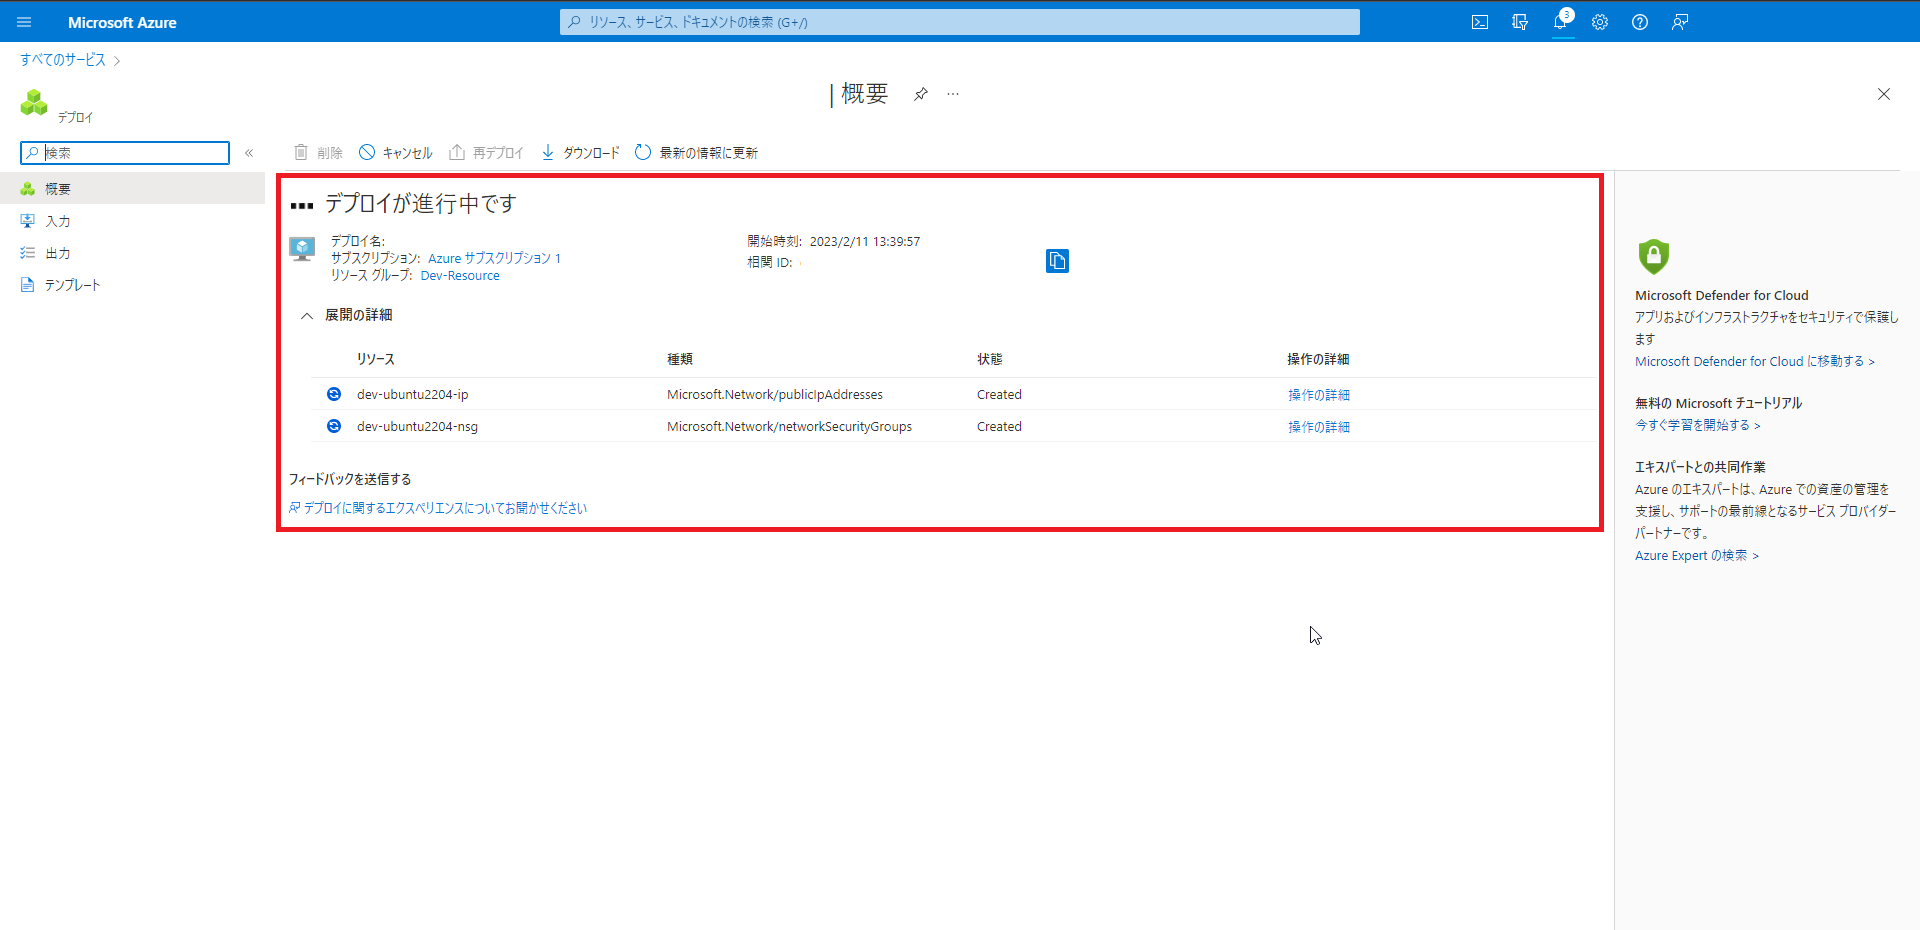The width and height of the screenshot is (1920, 930).
Task: Focus the global resource search bar
Action: coord(960,22)
